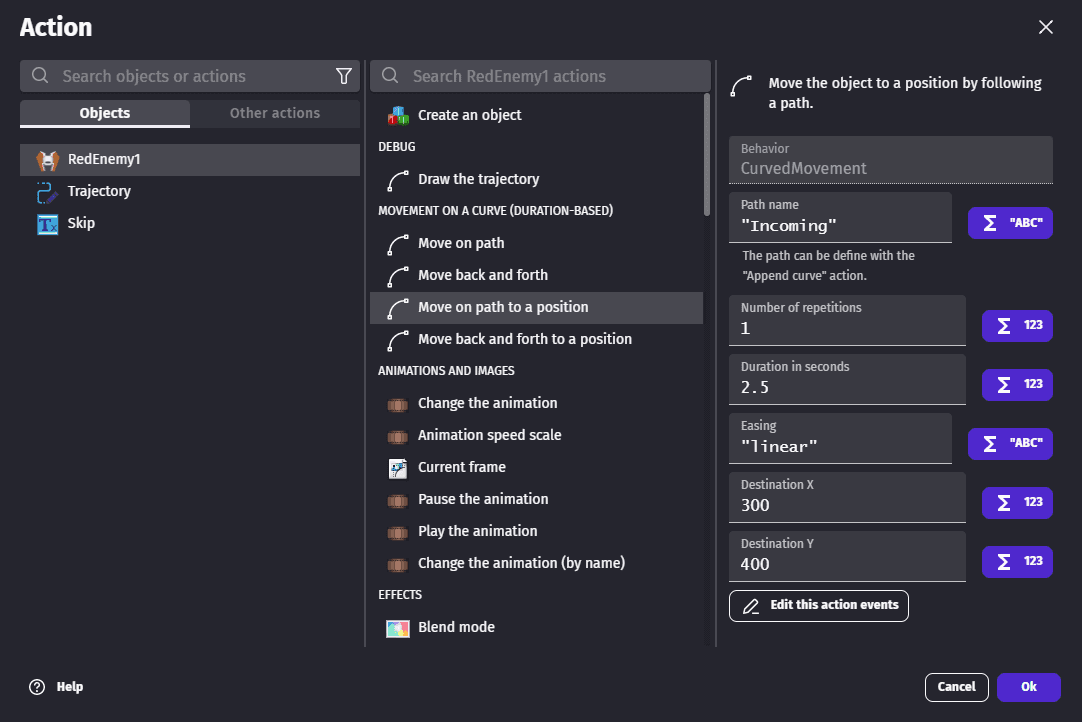Image resolution: width=1082 pixels, height=722 pixels.
Task: Click the filter icon in object search
Action: coord(343,76)
